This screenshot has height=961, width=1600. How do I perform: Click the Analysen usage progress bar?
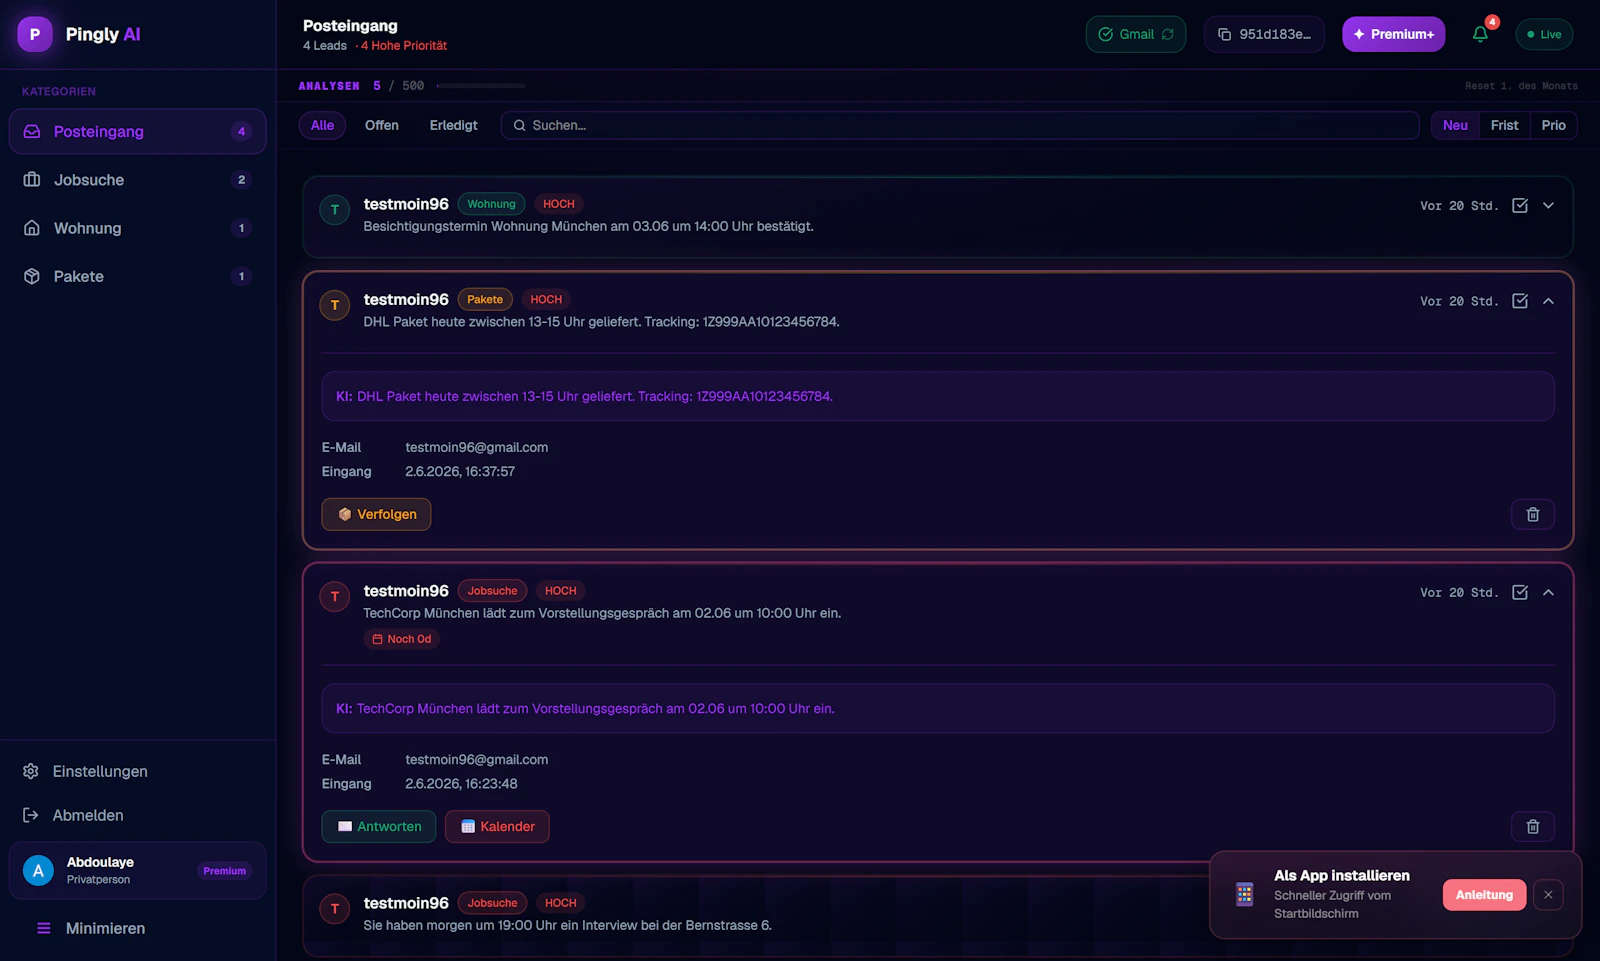tap(481, 86)
